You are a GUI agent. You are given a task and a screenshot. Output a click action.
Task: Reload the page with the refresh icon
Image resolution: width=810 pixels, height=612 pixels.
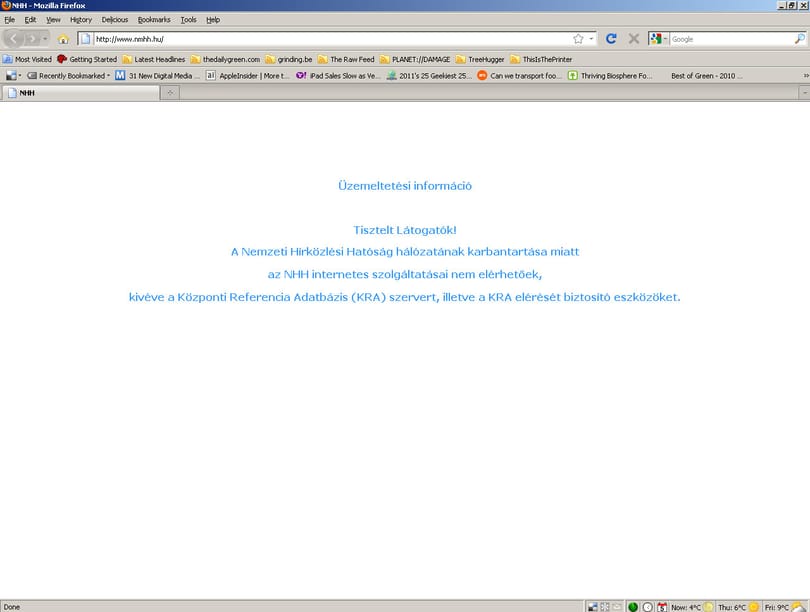(611, 39)
